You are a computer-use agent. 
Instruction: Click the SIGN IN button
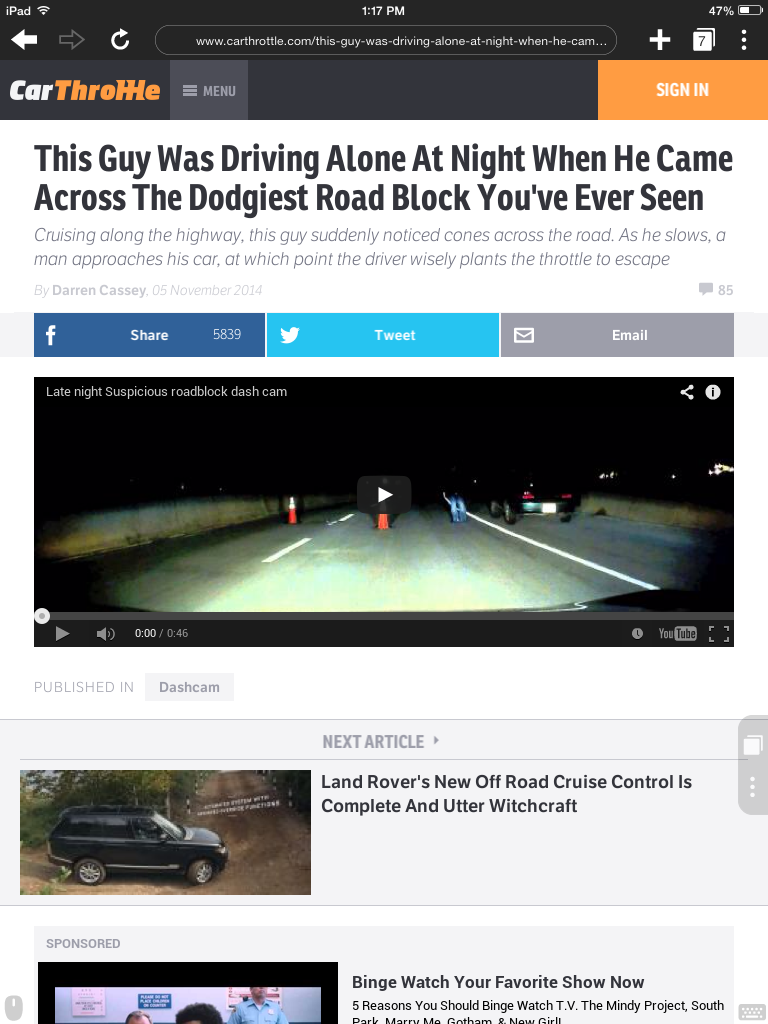(x=682, y=90)
